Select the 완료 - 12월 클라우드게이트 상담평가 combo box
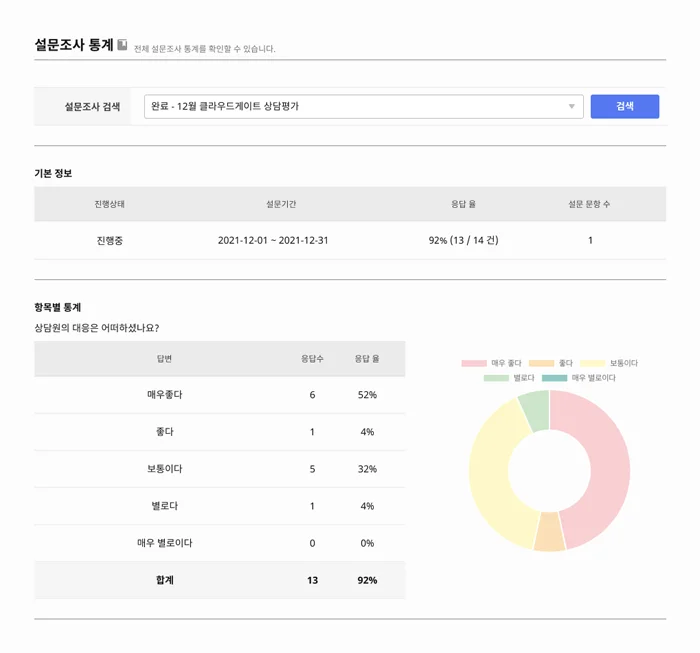Image resolution: width=700 pixels, height=653 pixels. point(363,106)
